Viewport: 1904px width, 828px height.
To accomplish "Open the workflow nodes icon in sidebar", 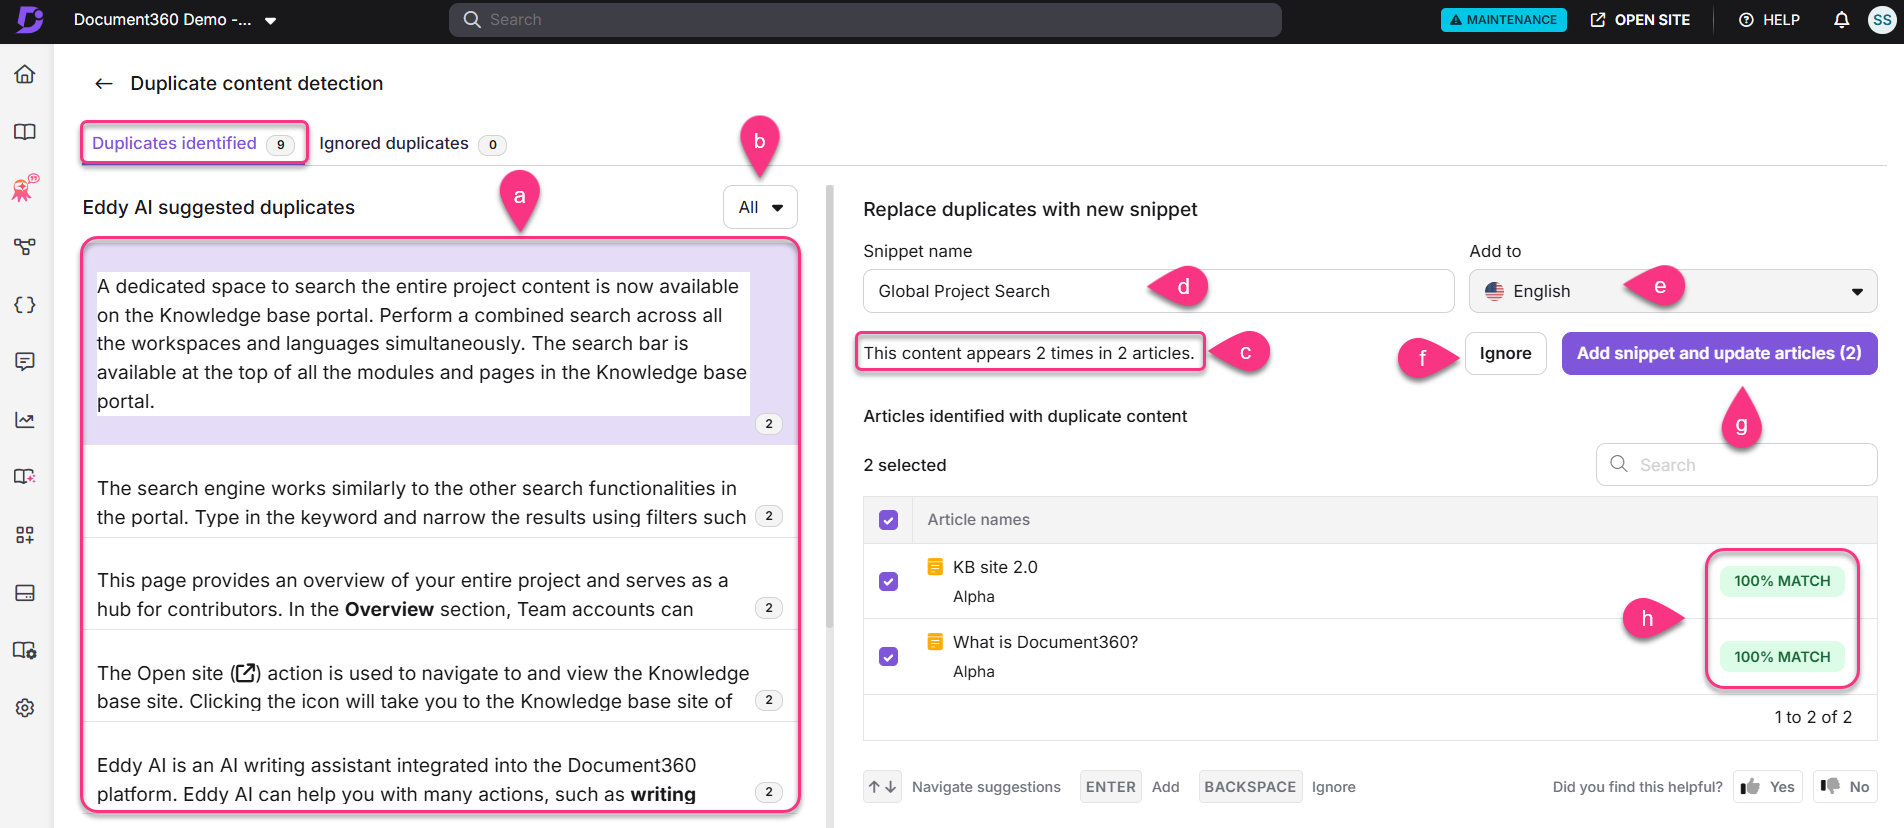I will click(25, 246).
